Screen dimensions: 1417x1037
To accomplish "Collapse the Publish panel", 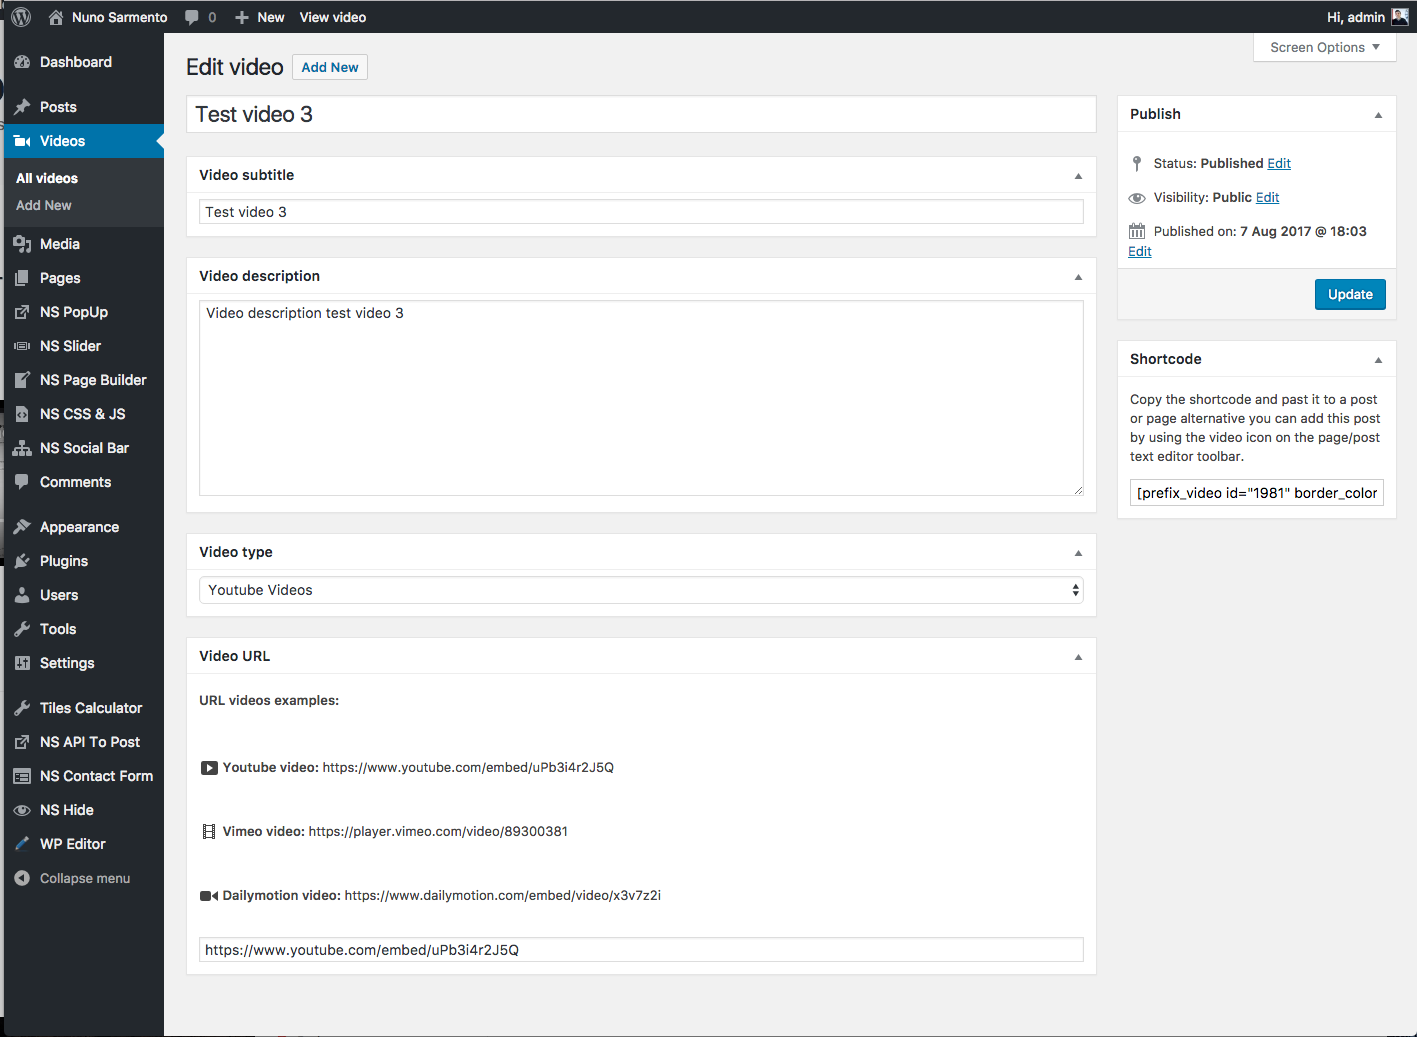I will pos(1378,115).
